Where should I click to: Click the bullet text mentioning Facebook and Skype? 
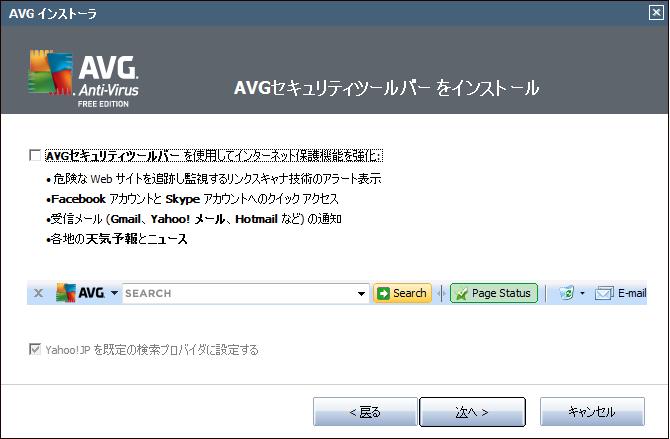[x=194, y=199]
